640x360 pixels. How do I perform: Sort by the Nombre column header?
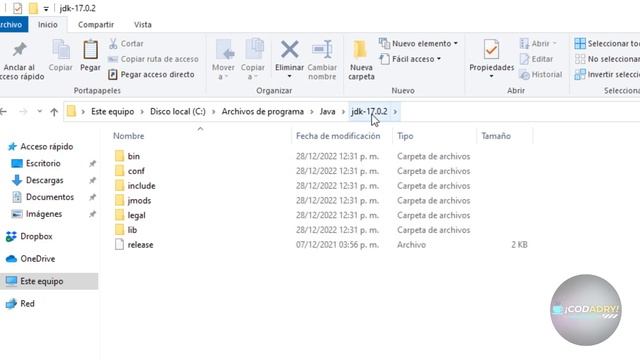[x=129, y=136]
